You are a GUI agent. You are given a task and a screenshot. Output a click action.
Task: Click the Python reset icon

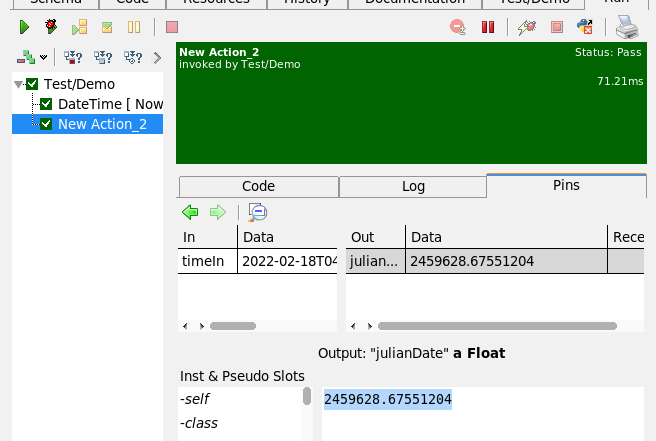click(584, 27)
